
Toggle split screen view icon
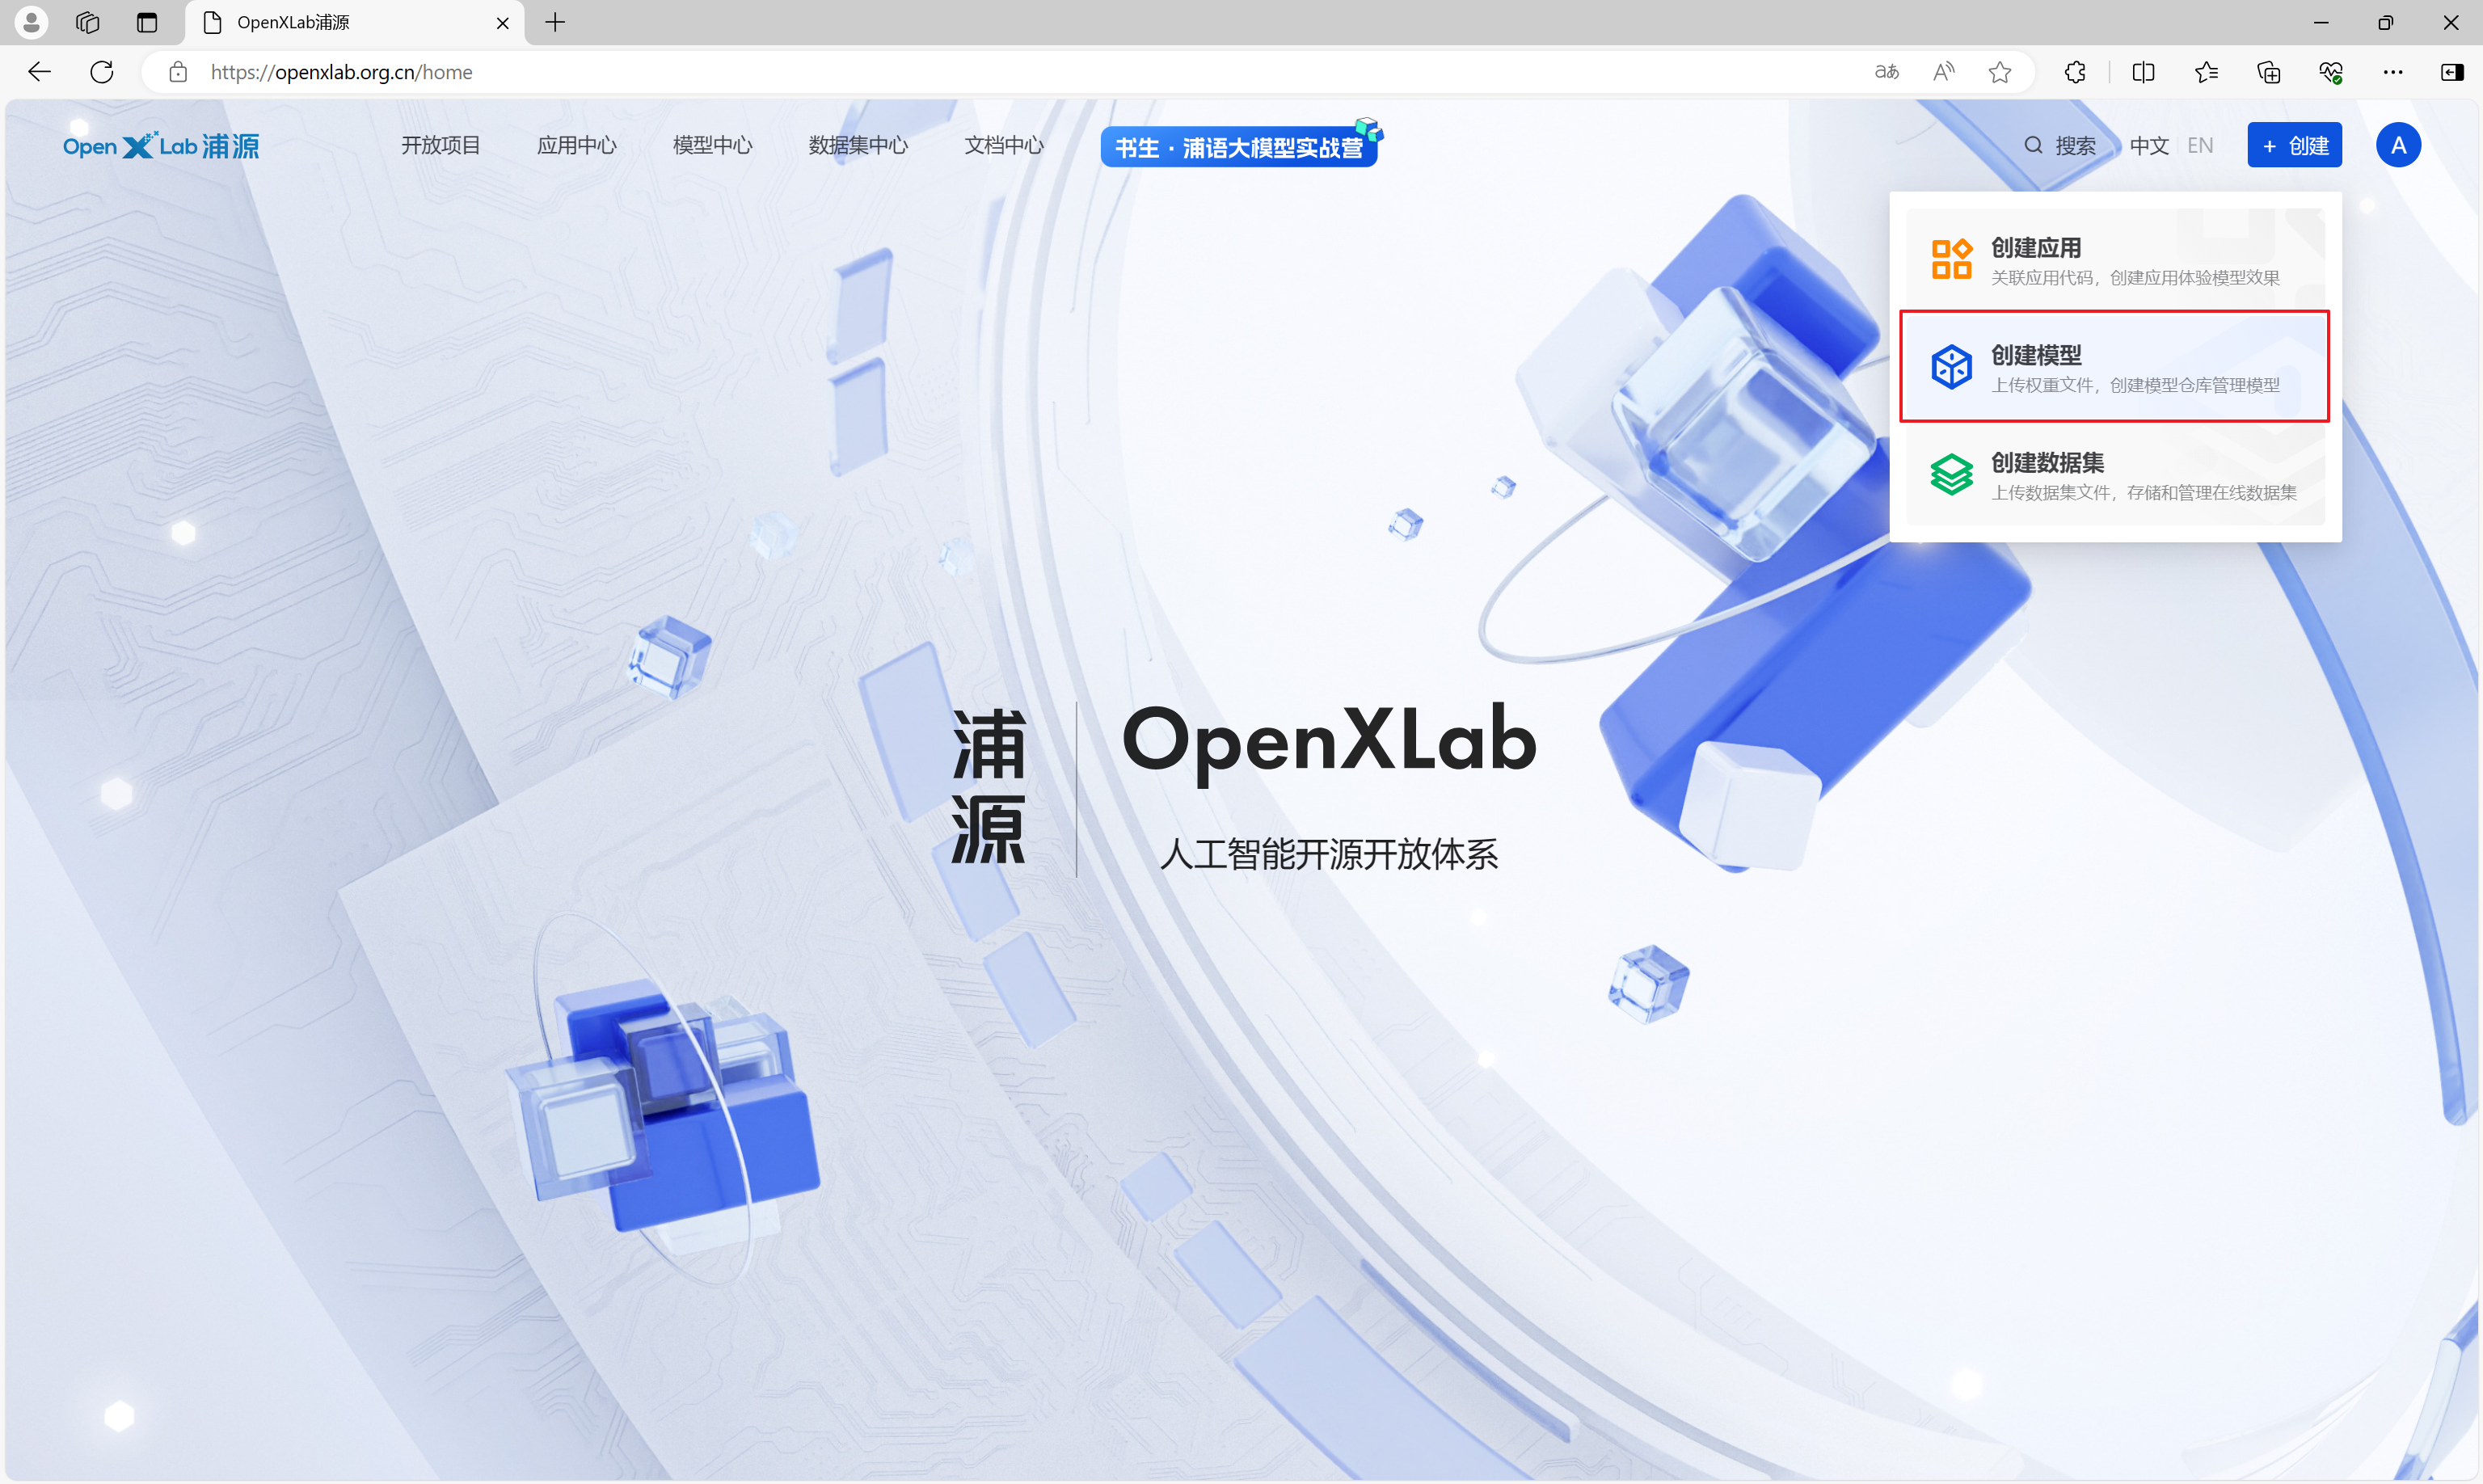[2143, 72]
